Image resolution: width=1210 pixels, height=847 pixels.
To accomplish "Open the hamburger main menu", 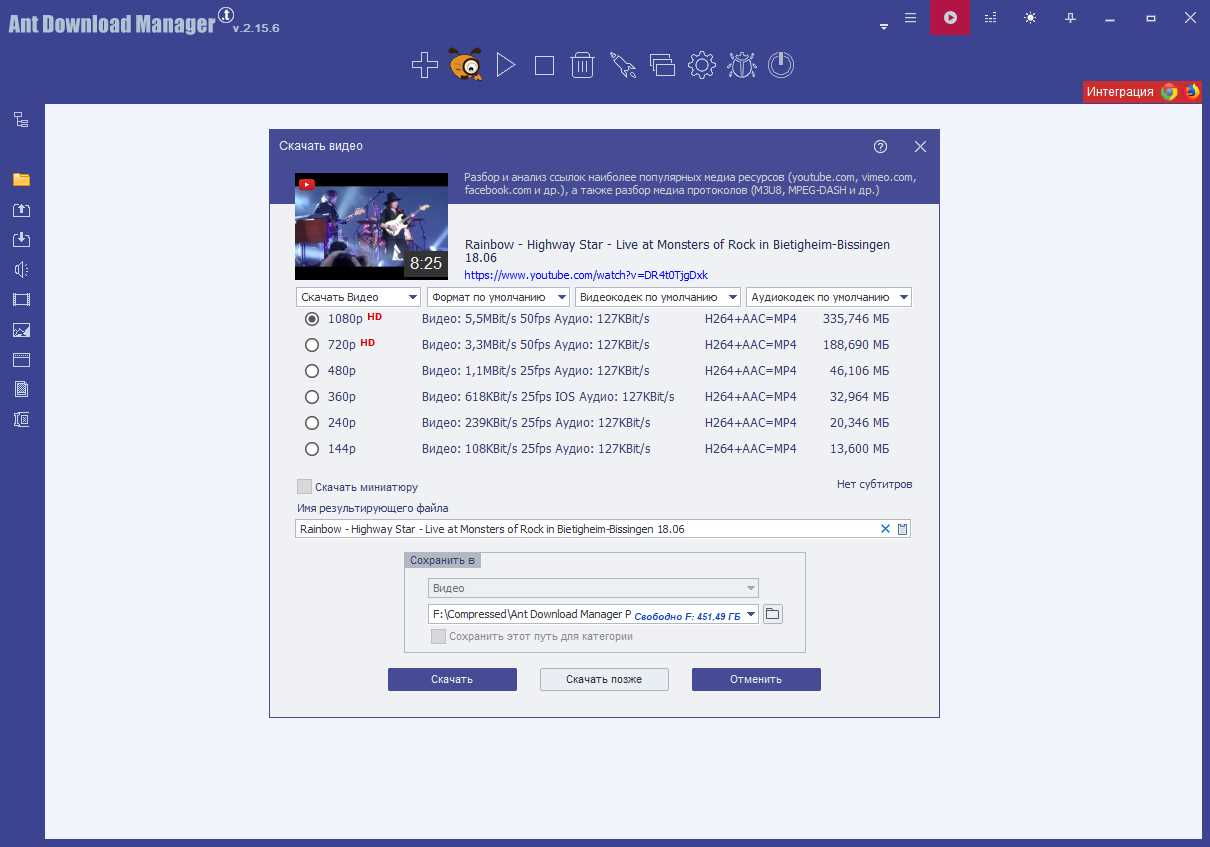I will pyautogui.click(x=910, y=18).
